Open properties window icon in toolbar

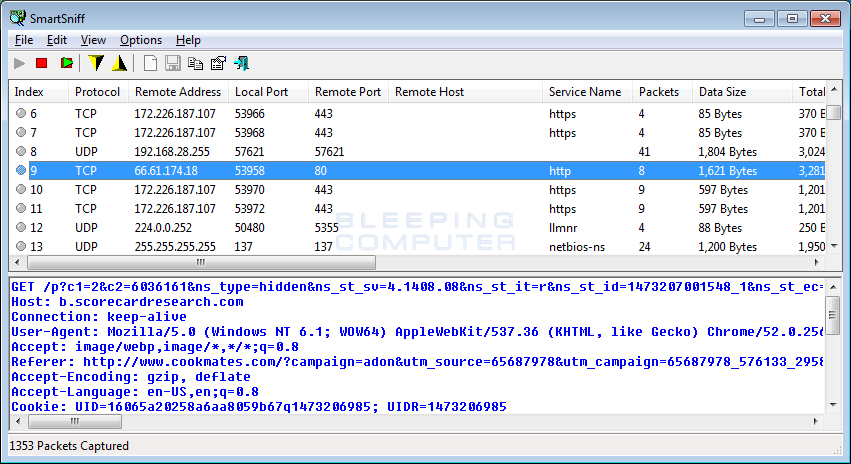click(x=218, y=63)
